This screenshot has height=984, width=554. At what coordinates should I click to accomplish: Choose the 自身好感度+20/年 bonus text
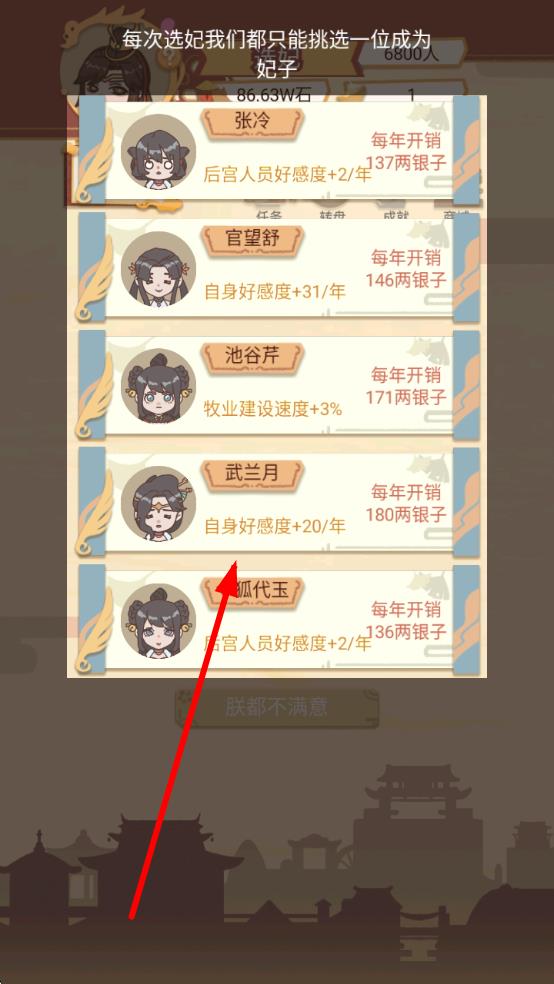click(x=275, y=527)
